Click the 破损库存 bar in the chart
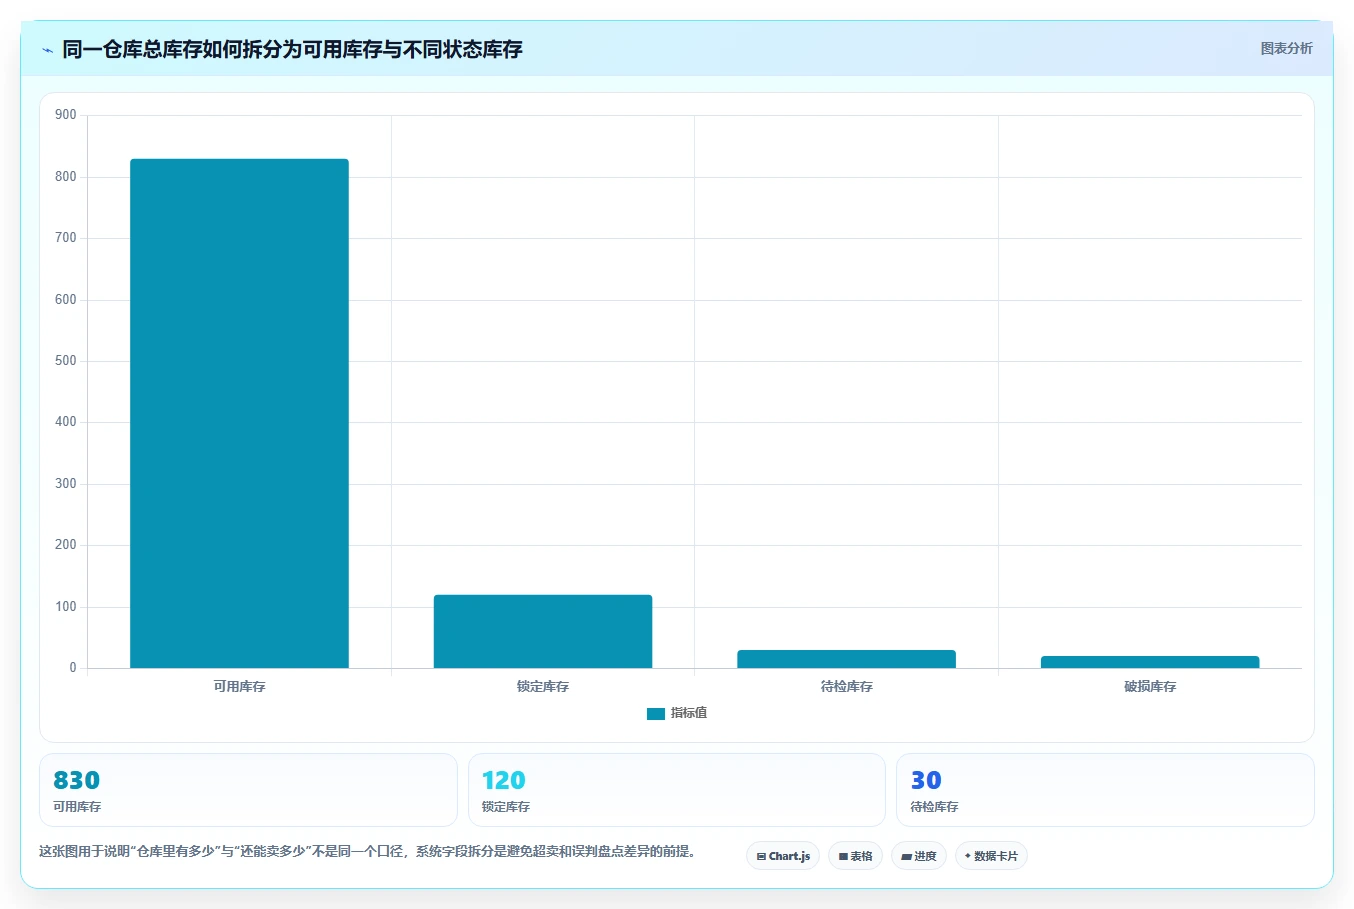The width and height of the screenshot is (1354, 909). click(x=1150, y=662)
